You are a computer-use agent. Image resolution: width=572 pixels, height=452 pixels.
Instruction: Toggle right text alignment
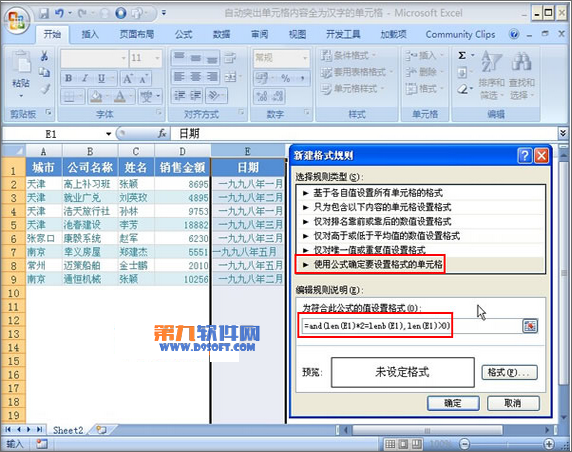pos(212,77)
